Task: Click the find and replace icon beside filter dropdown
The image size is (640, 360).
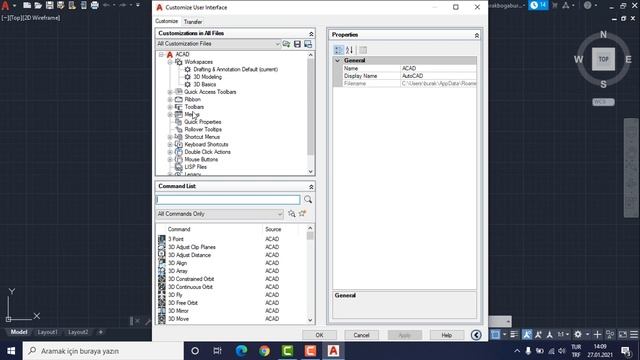Action: click(291, 213)
